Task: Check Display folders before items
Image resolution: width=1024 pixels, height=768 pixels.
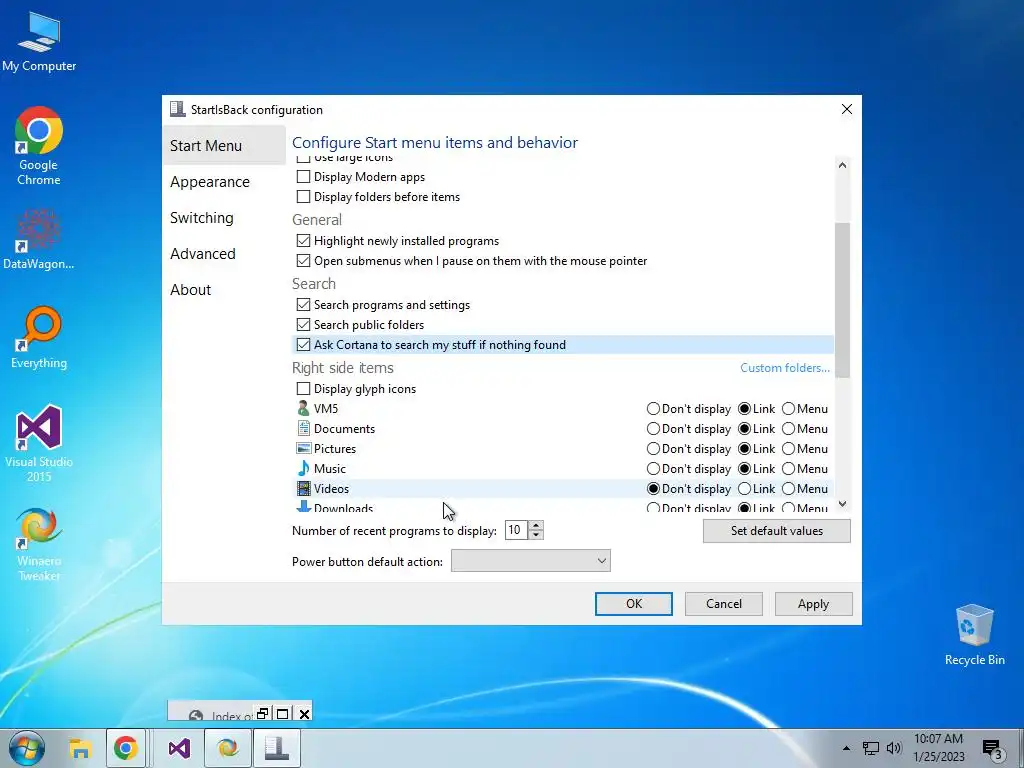Action: (303, 197)
